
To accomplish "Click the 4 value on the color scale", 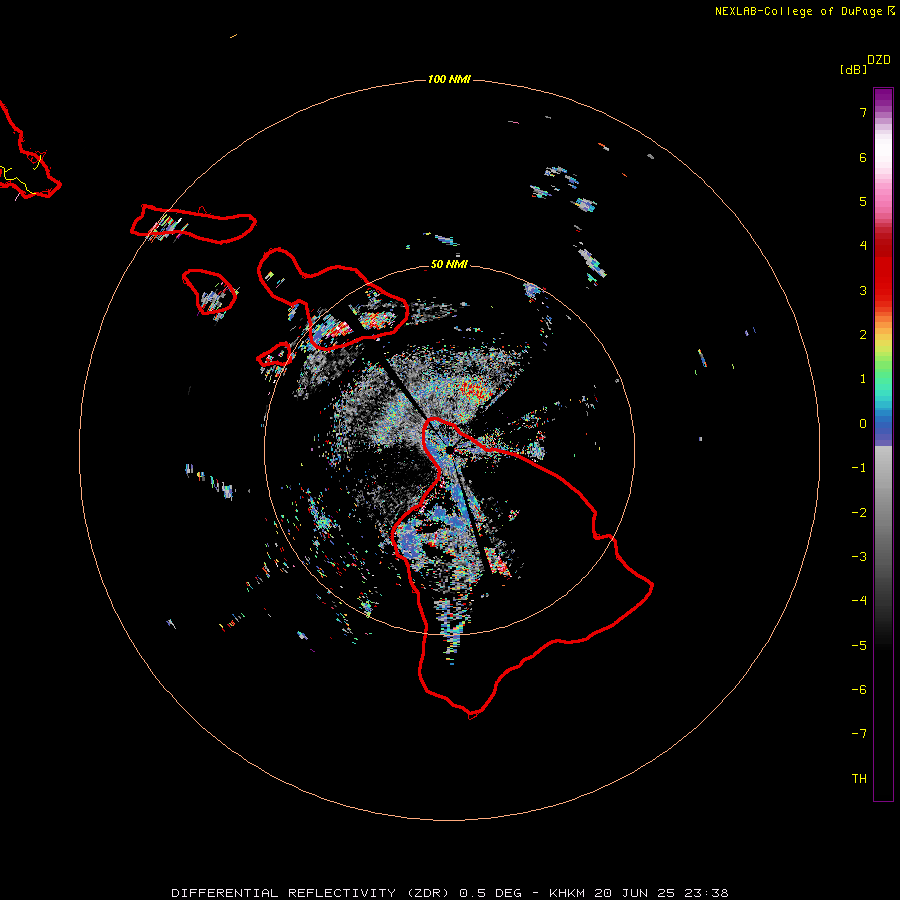I will click(x=863, y=246).
